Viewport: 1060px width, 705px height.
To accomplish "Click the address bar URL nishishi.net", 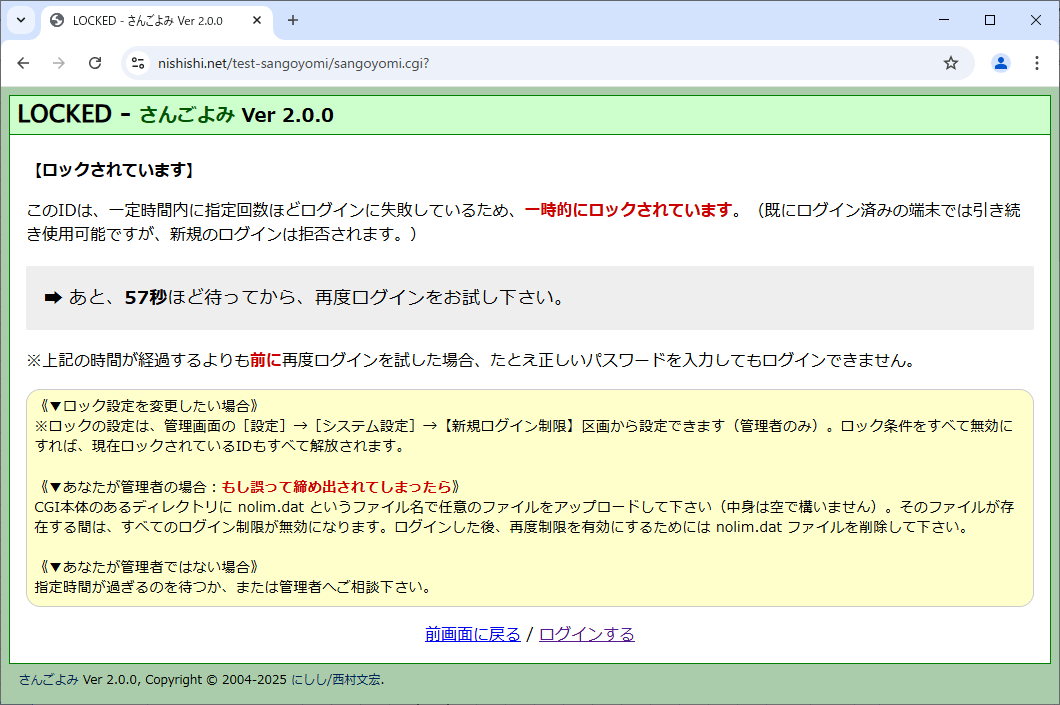I will tap(293, 63).
